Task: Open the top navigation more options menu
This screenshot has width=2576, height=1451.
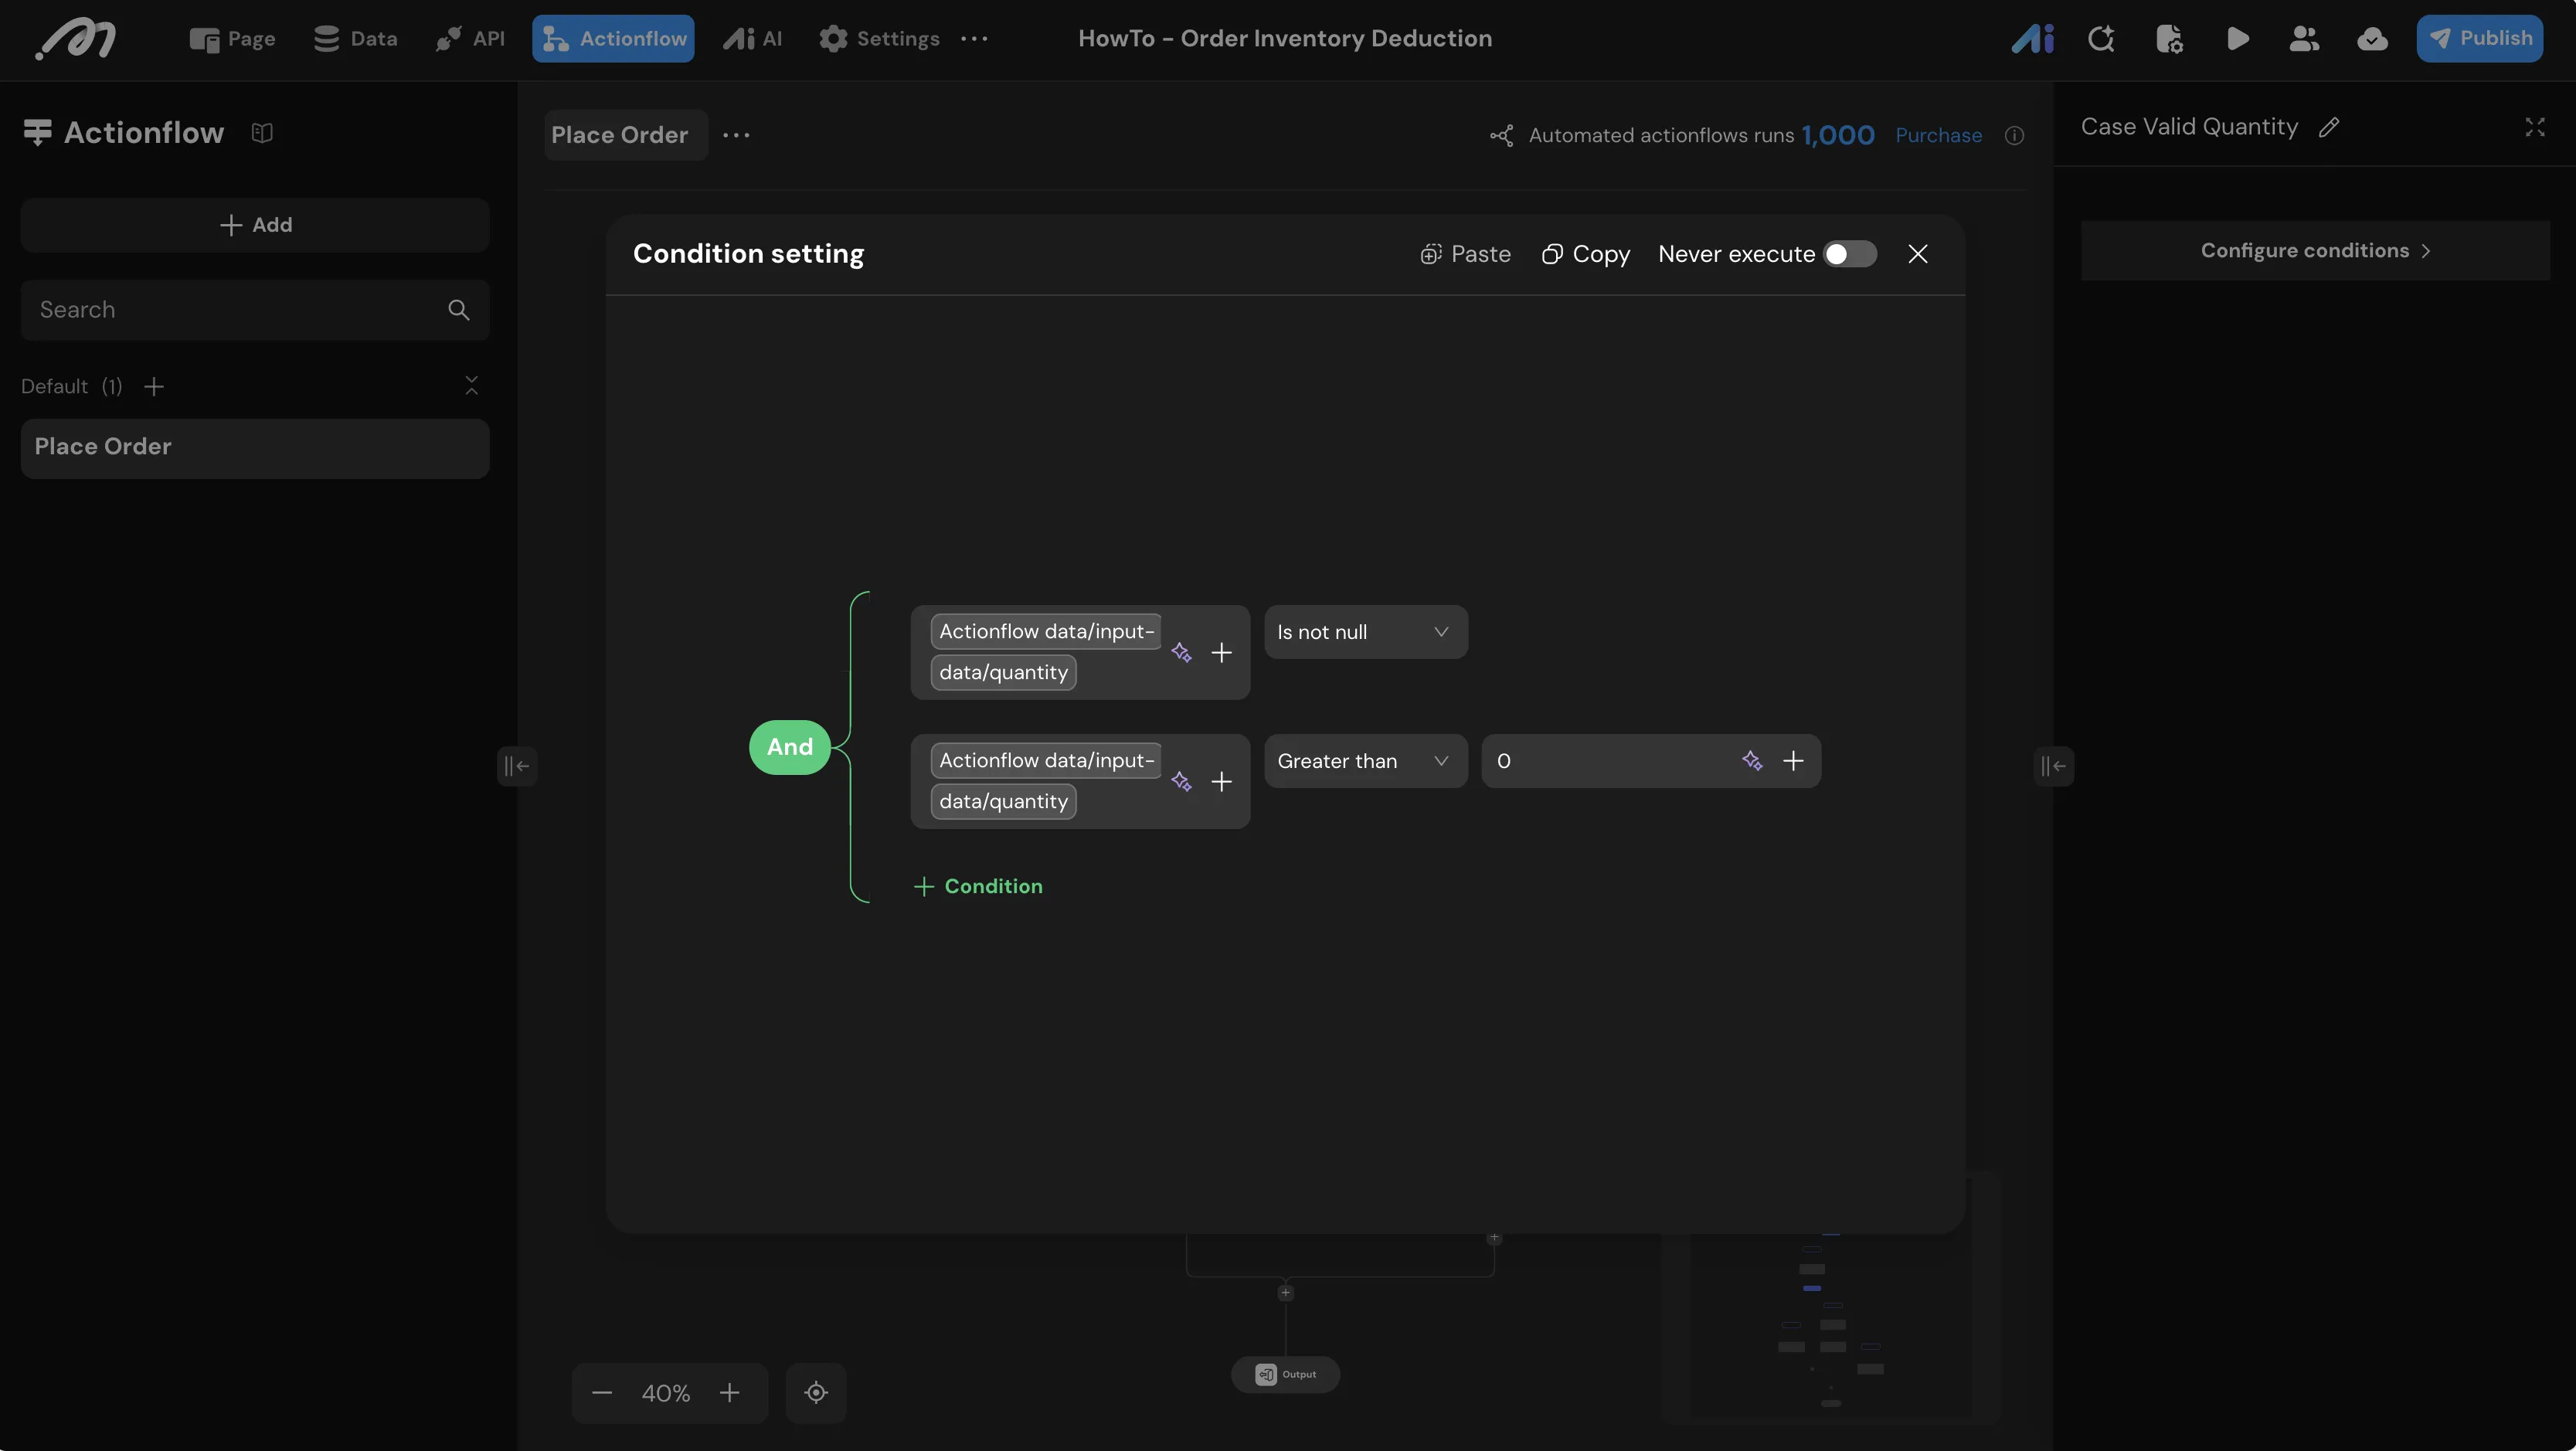Action: coord(974,39)
